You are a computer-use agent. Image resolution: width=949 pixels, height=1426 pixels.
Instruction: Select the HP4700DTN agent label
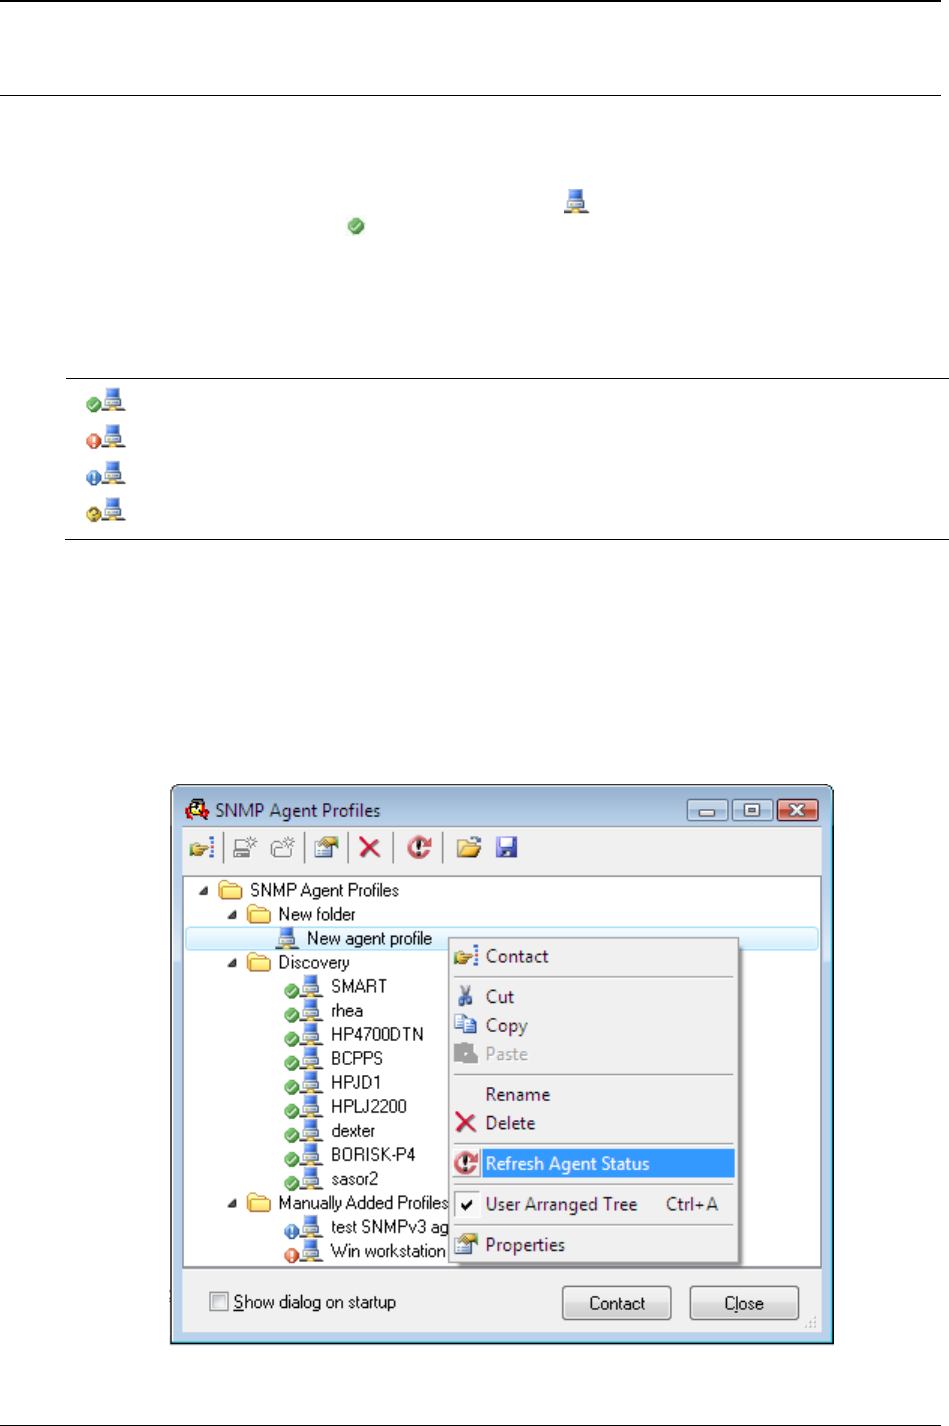(x=377, y=1034)
